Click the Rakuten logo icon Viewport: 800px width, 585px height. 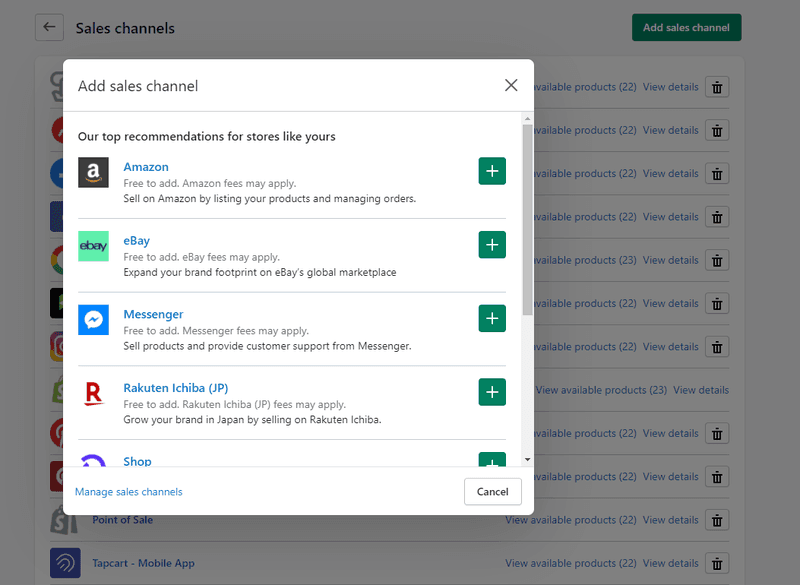[93, 393]
